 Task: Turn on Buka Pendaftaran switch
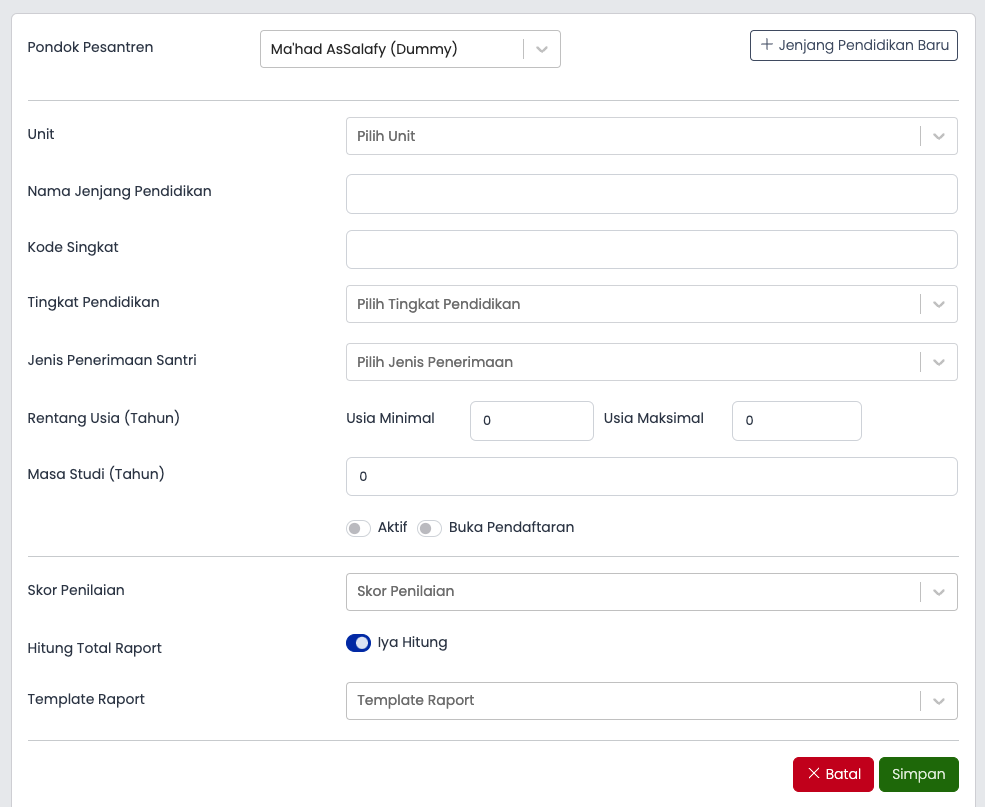click(430, 528)
